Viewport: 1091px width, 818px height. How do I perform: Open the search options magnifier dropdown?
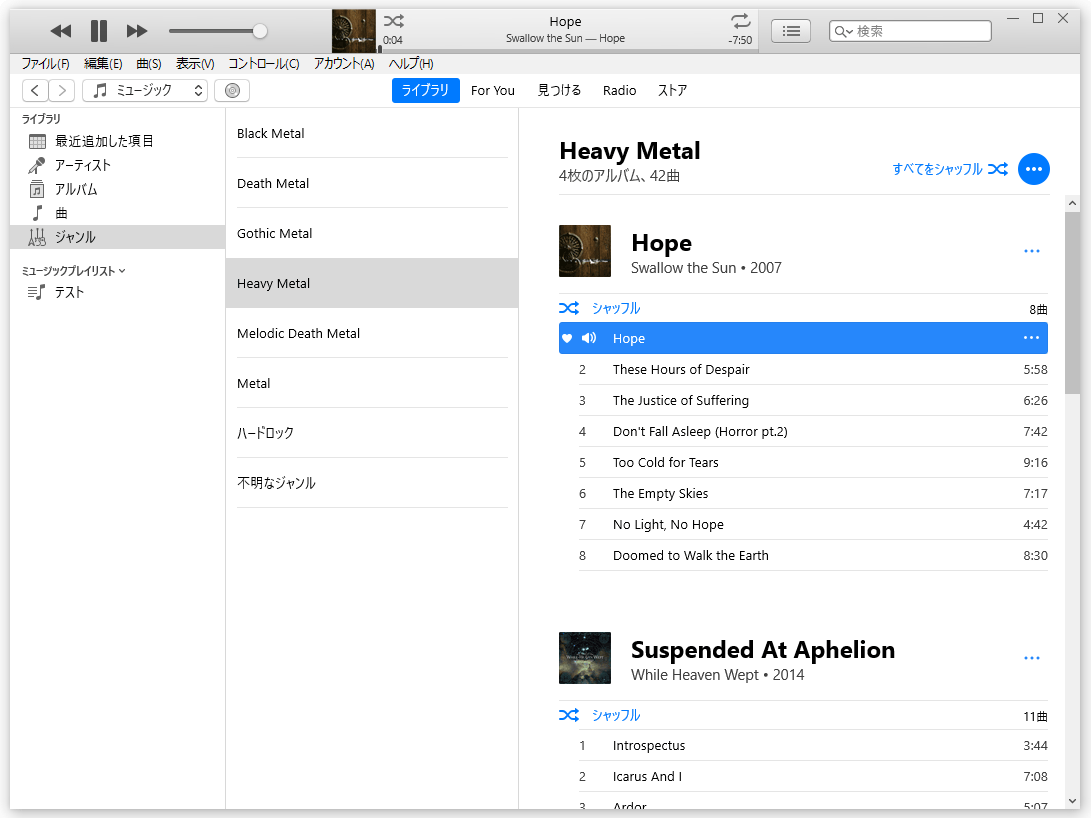(843, 31)
